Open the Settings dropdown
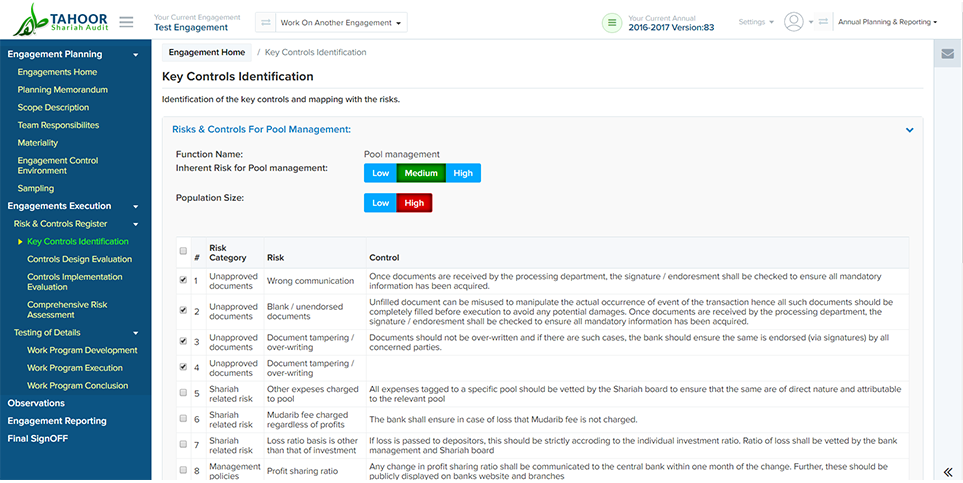This screenshot has width=963, height=483. click(x=756, y=22)
